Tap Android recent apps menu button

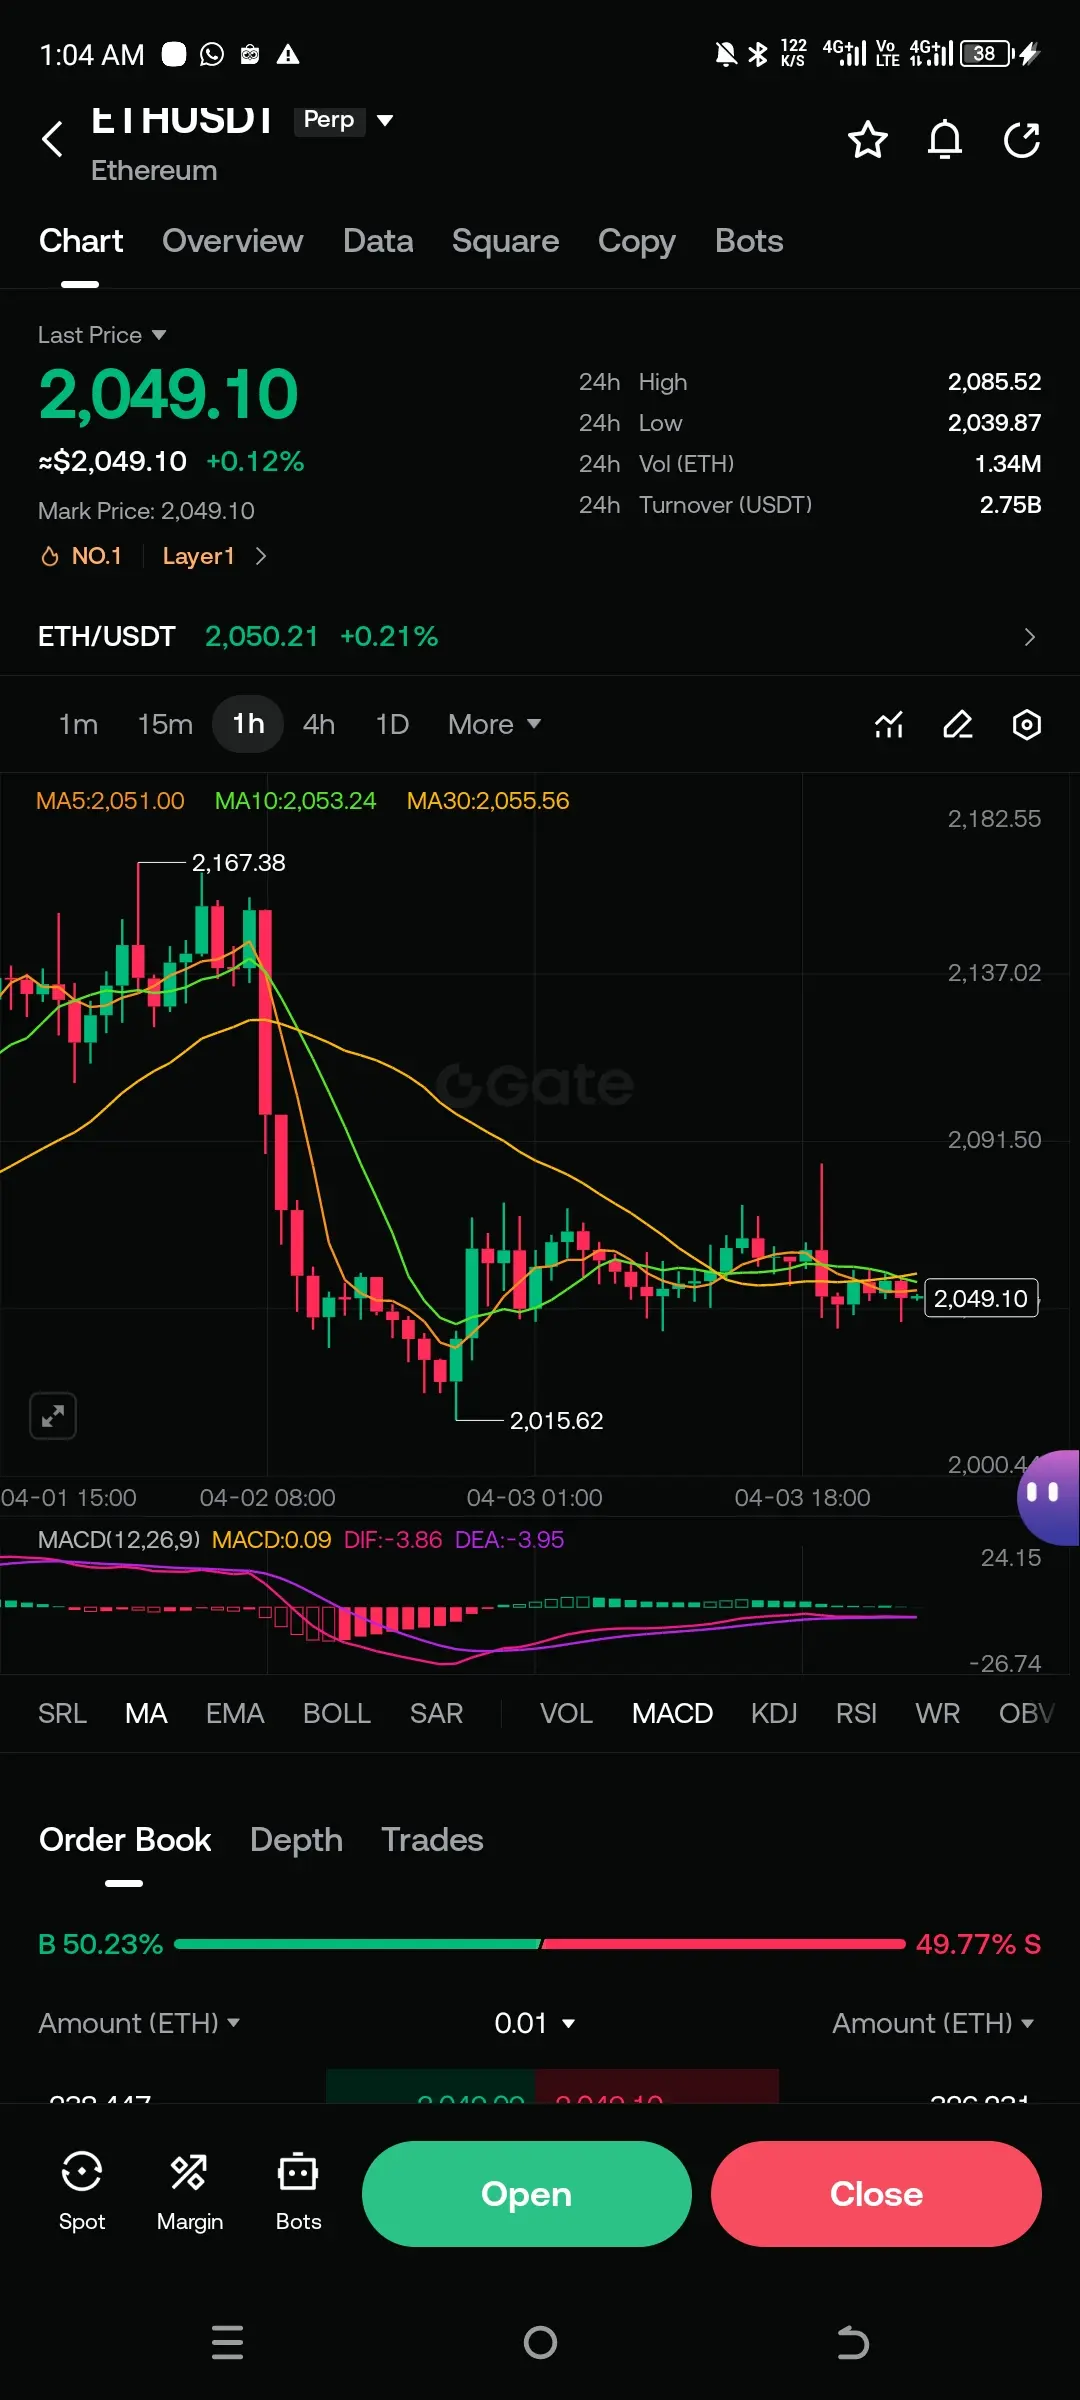pyautogui.click(x=228, y=2342)
